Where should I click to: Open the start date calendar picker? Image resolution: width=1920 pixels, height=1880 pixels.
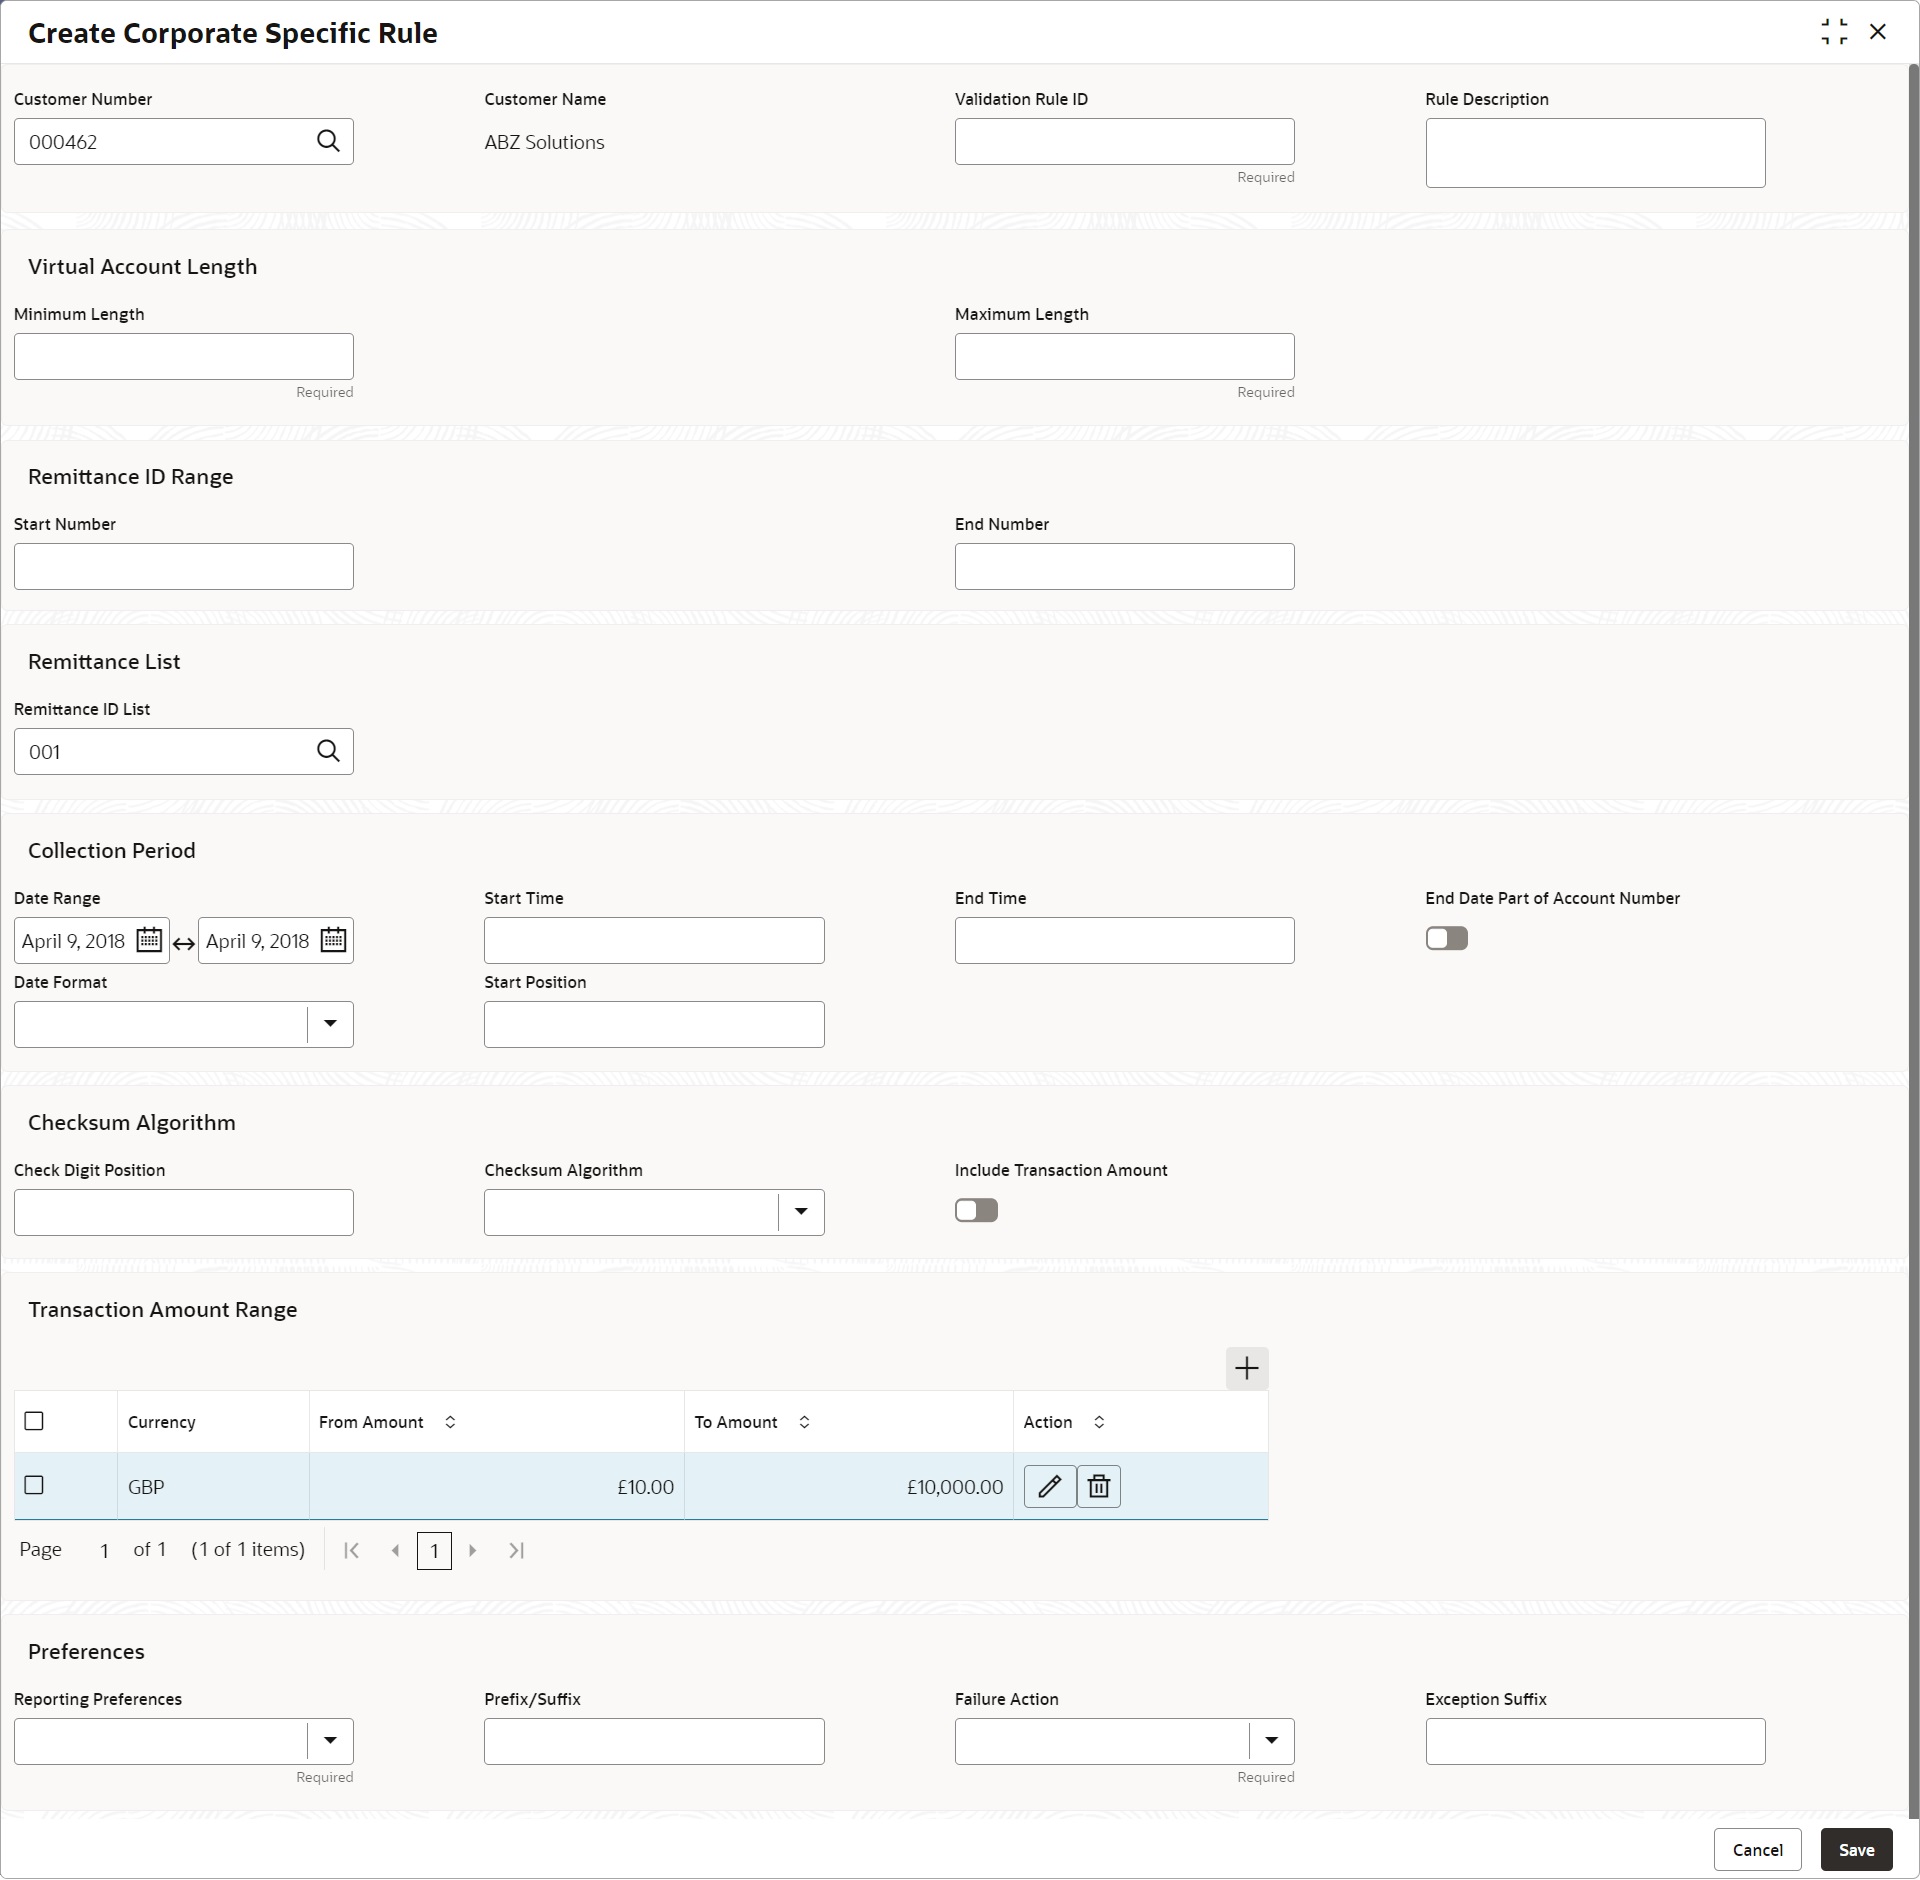click(149, 940)
